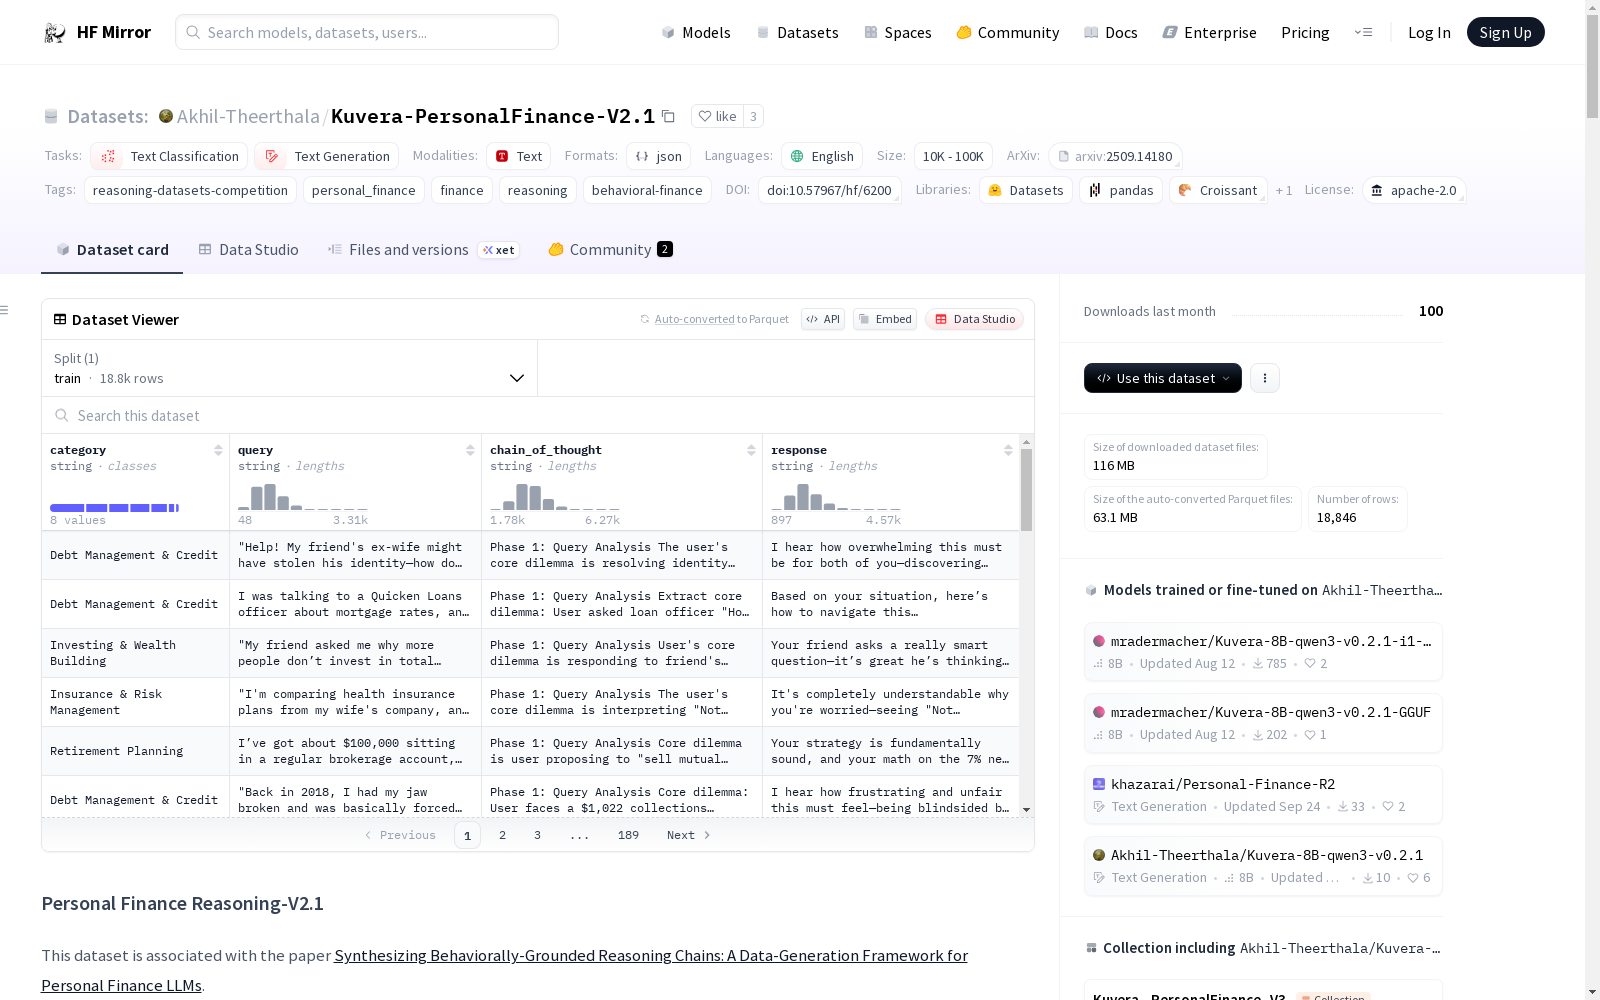Viewport: 1600px width, 1000px height.
Task: Click the category classes distribution bar
Action: coord(115,508)
